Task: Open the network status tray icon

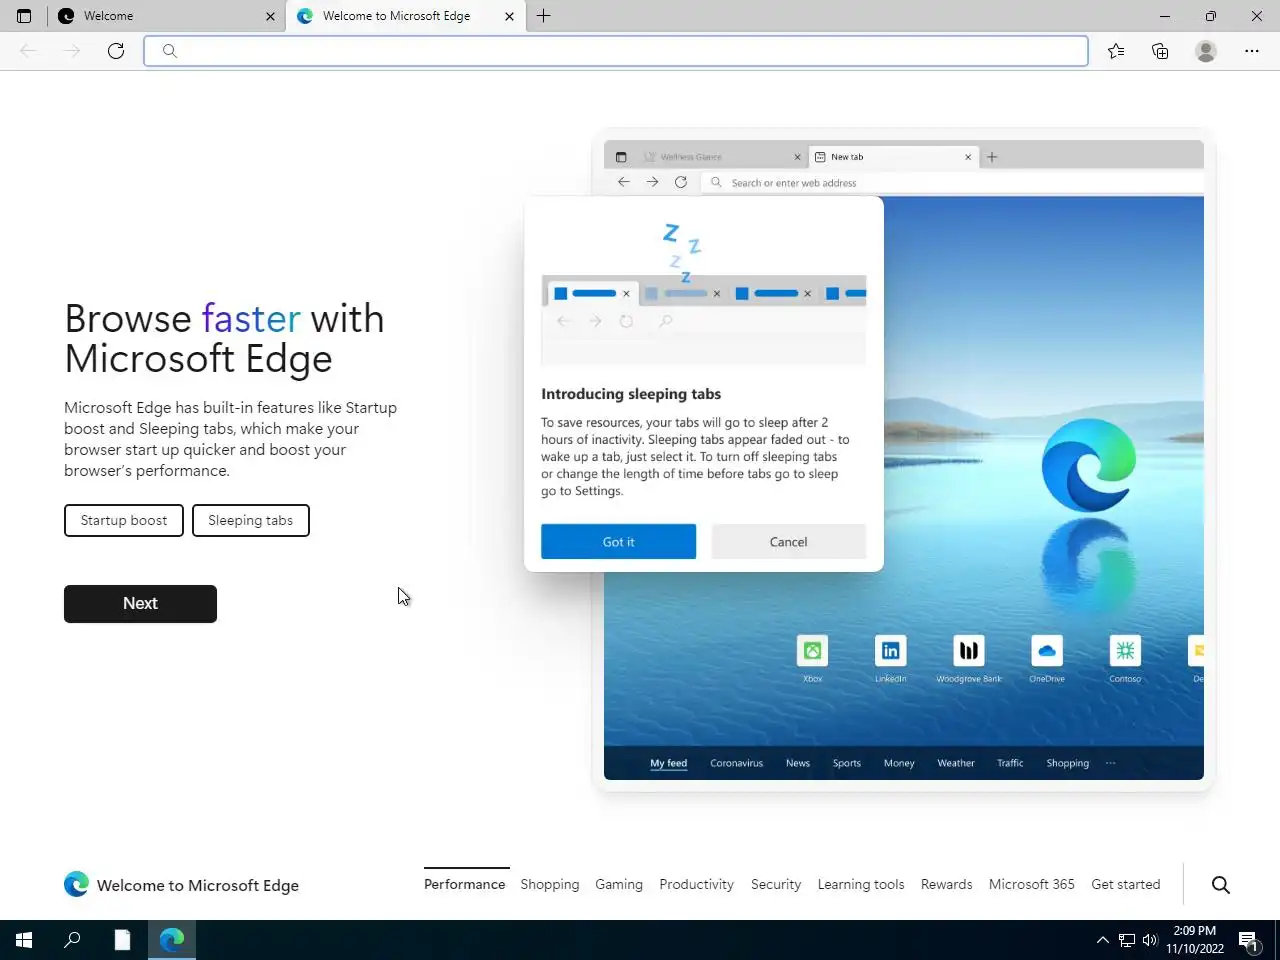Action: click(x=1127, y=940)
